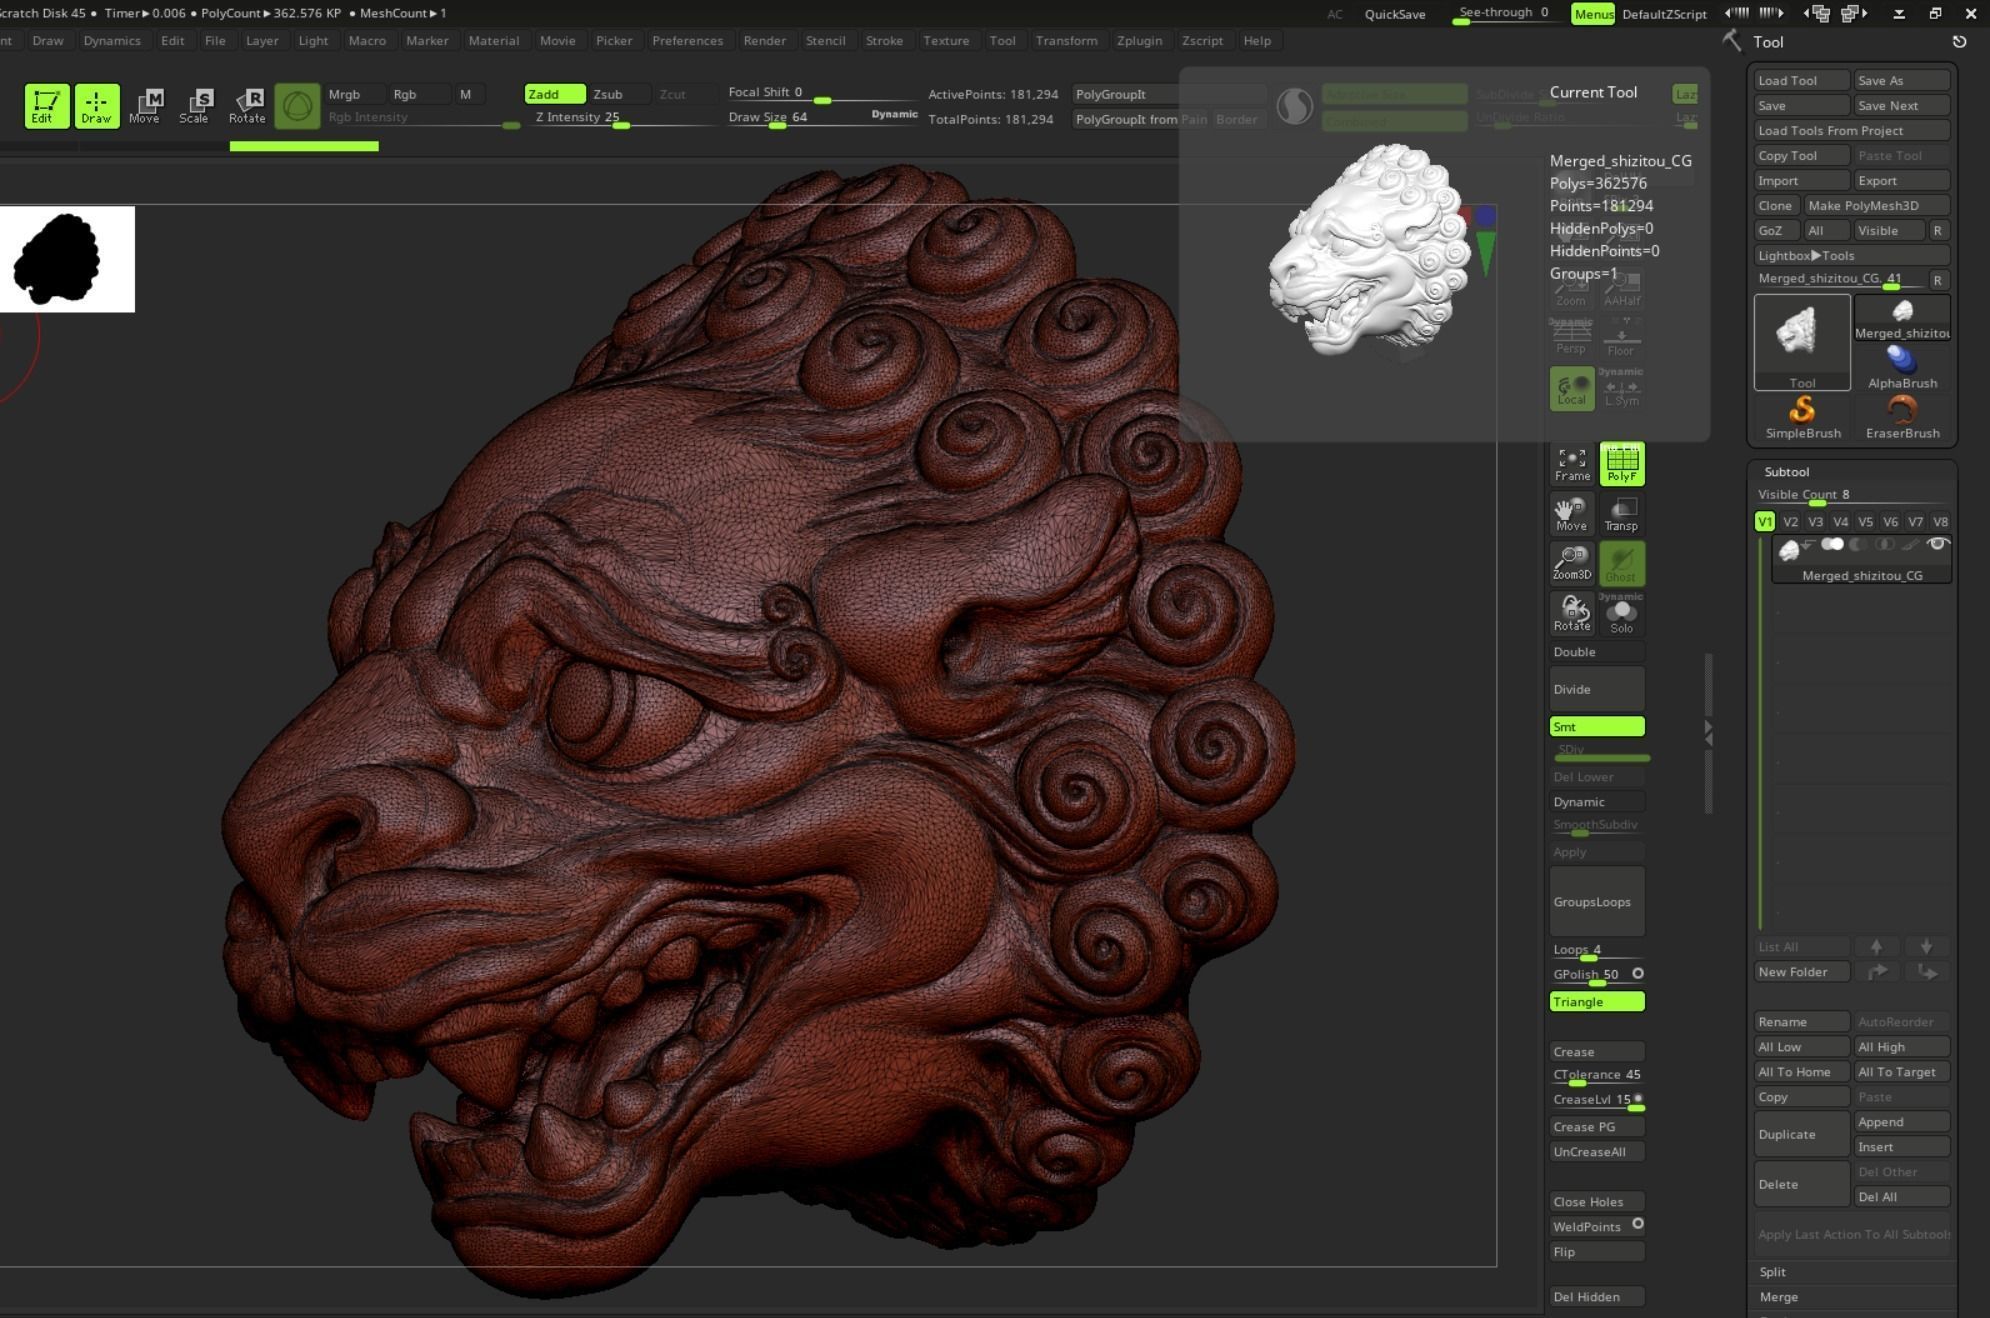Viewport: 1990px width, 1318px height.
Task: Click Make PolyMesh3D button
Action: (x=1877, y=206)
